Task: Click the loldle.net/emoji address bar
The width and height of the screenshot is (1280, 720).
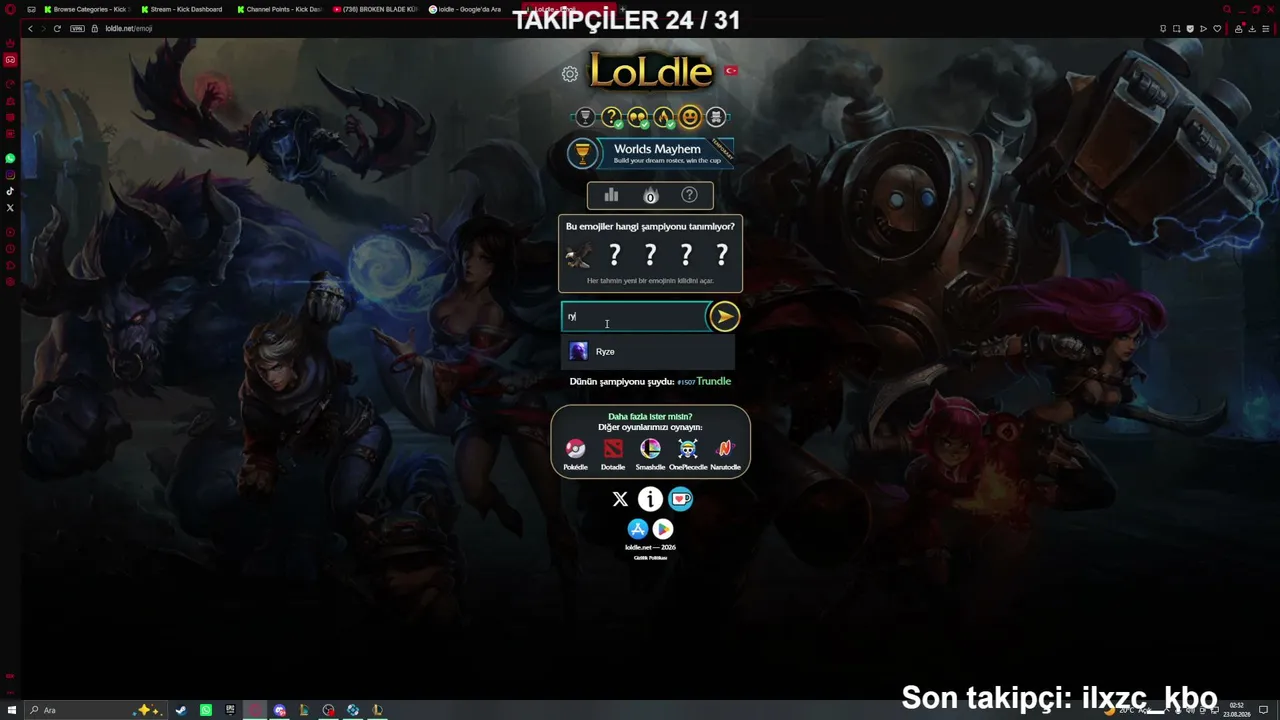Action: point(129,29)
